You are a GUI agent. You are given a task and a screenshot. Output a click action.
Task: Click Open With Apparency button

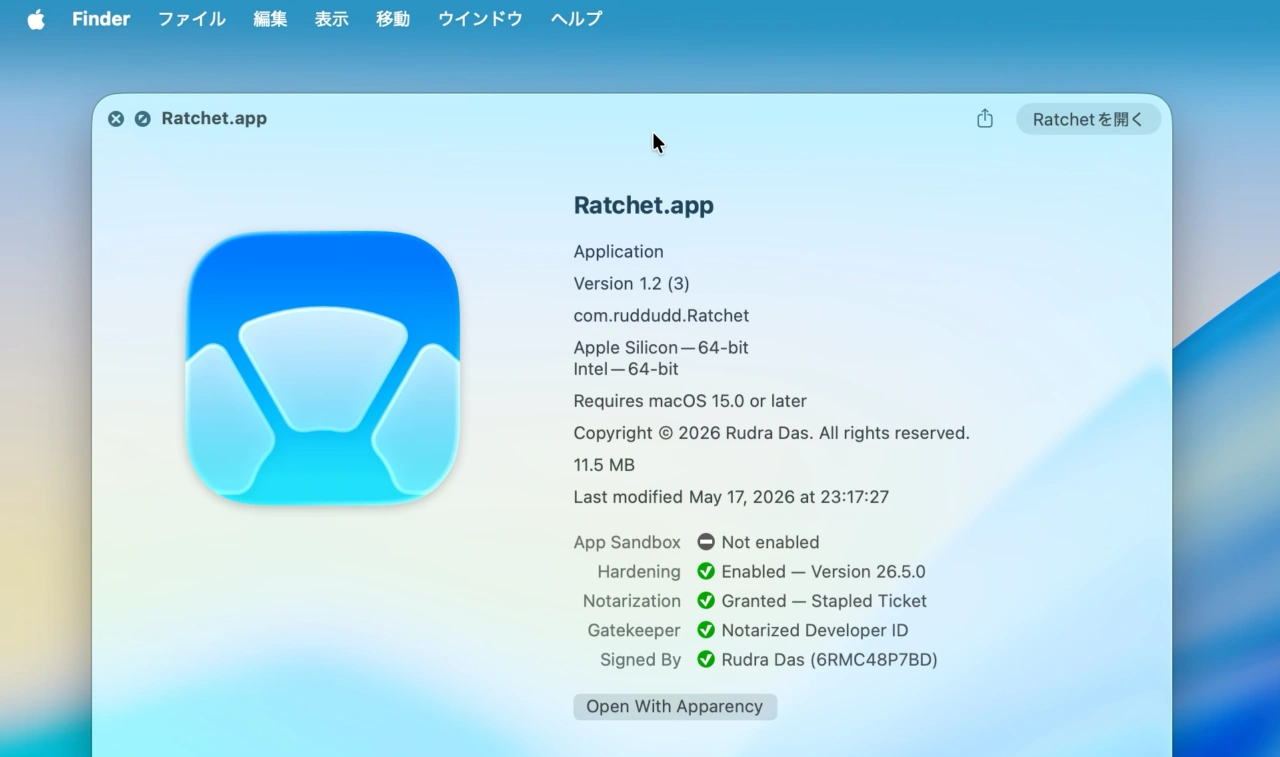pos(675,707)
